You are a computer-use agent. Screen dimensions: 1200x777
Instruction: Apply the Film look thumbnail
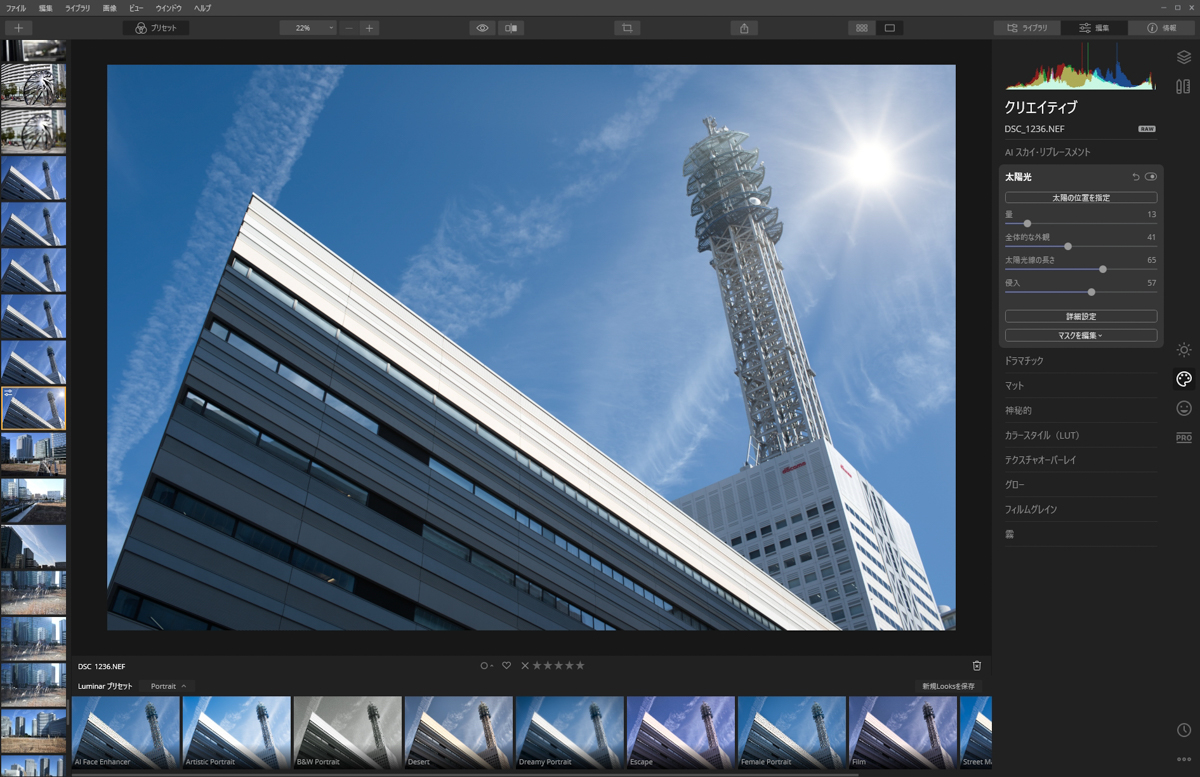point(903,733)
